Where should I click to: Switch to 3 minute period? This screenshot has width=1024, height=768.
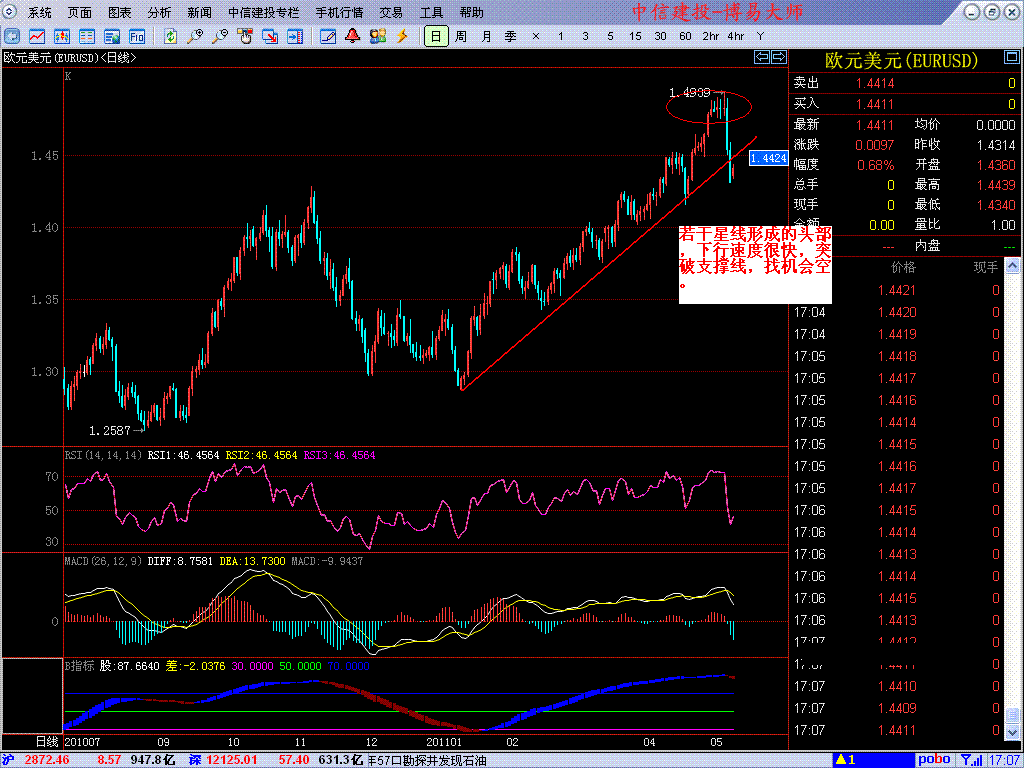(585, 37)
